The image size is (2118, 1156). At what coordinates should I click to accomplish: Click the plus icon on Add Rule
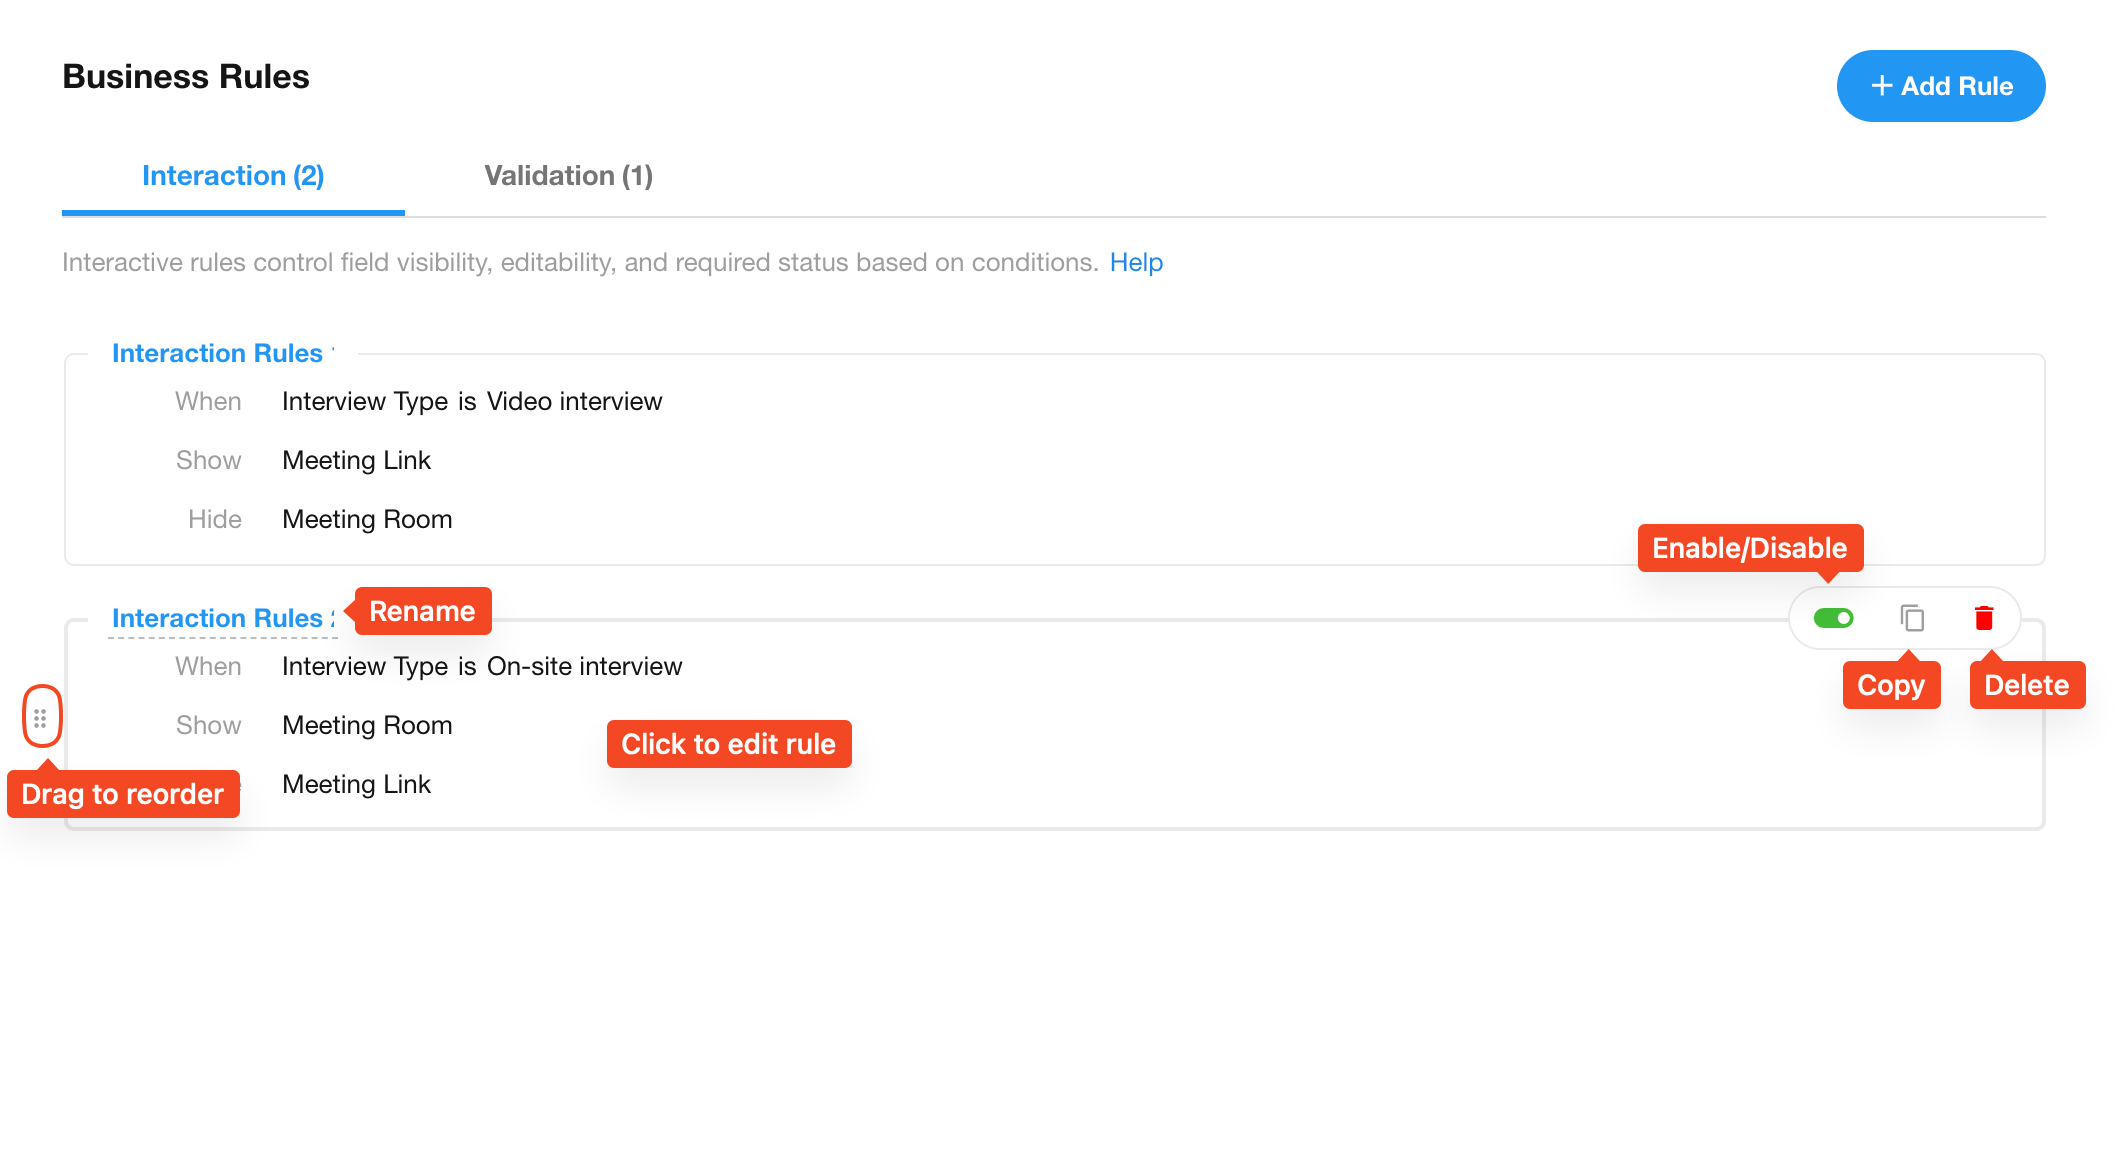pos(1881,86)
